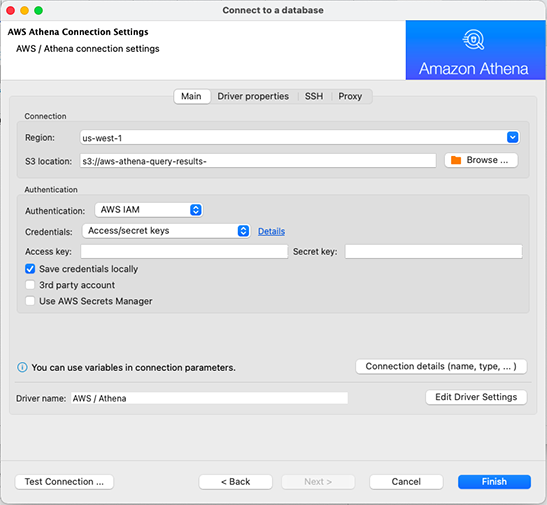
Task: Enable the 3rd party account checkbox
Action: 30,285
